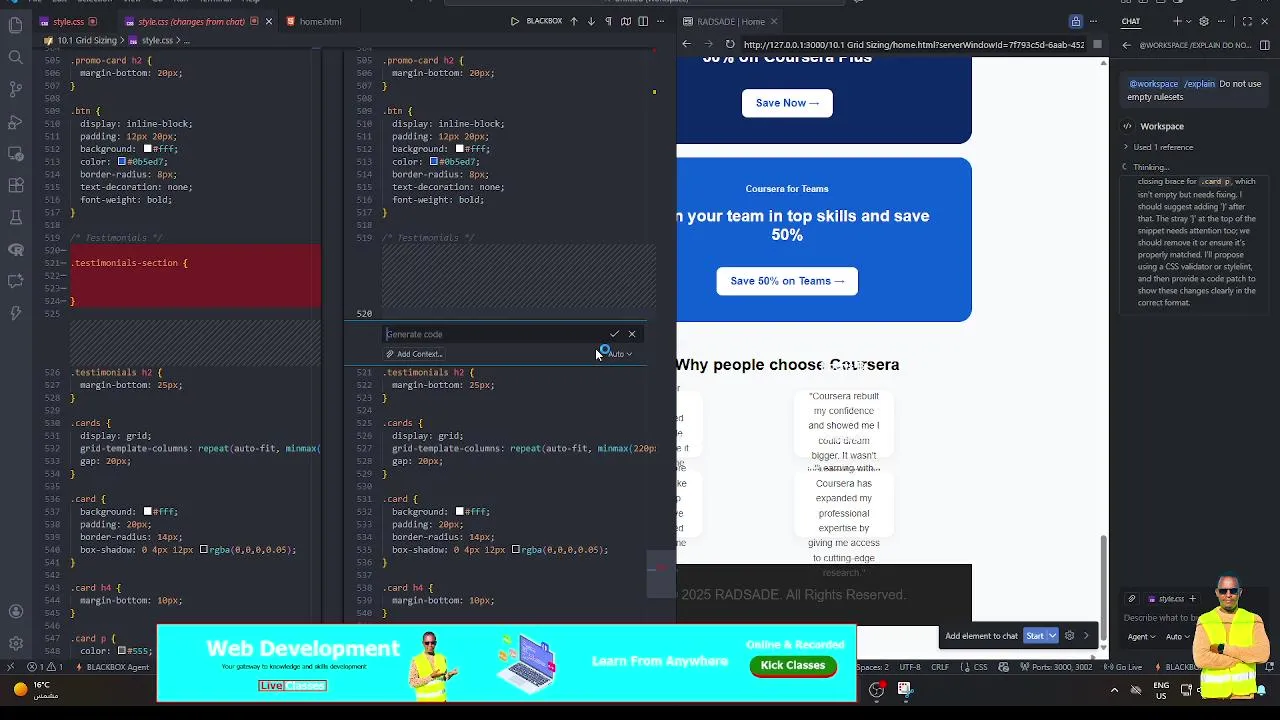Close style.css changes from chat tab
The width and height of the screenshot is (1280, 720).
268,21
